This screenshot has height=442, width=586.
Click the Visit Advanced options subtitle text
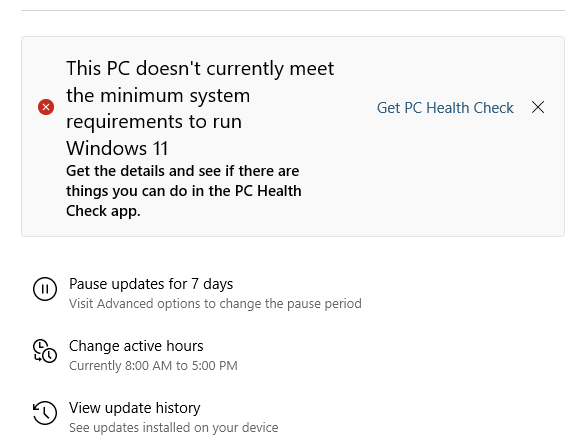click(x=215, y=303)
